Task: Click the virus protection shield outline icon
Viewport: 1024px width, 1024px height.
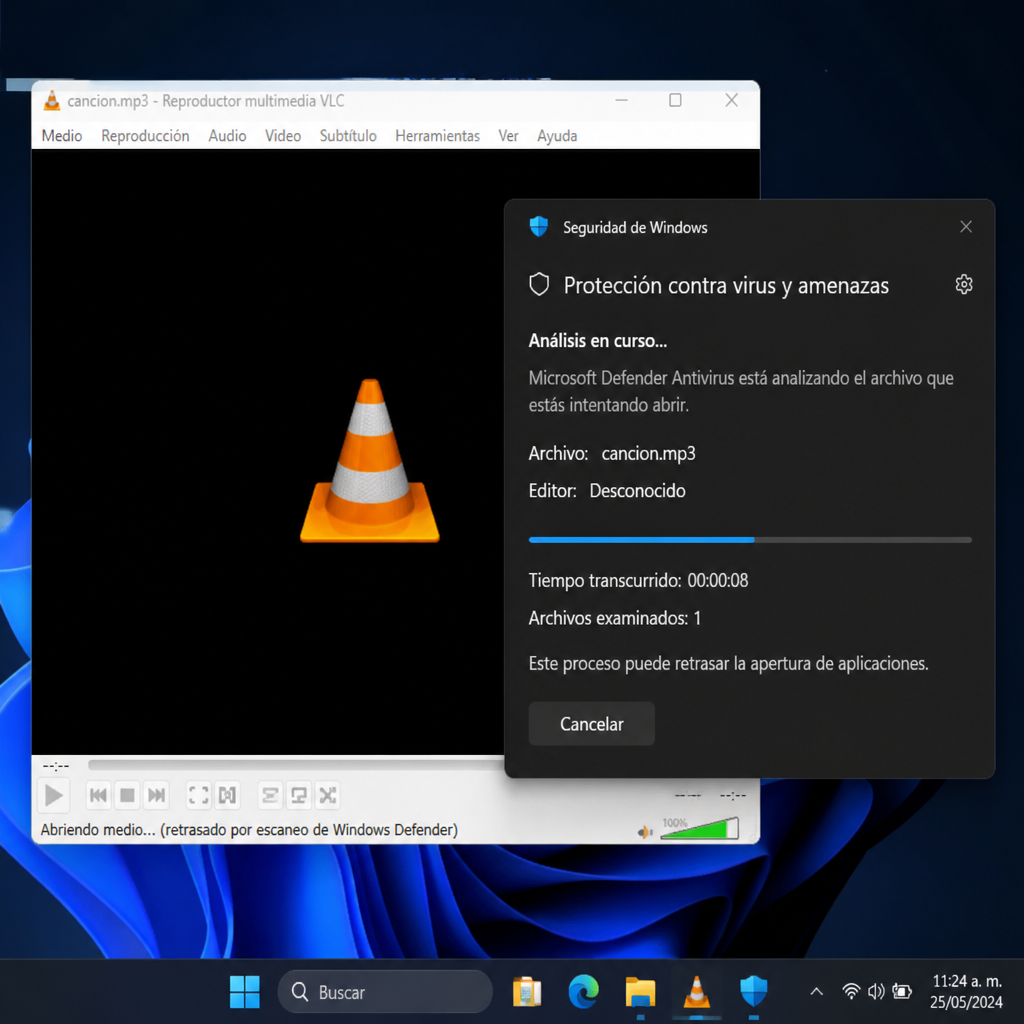Action: 539,285
